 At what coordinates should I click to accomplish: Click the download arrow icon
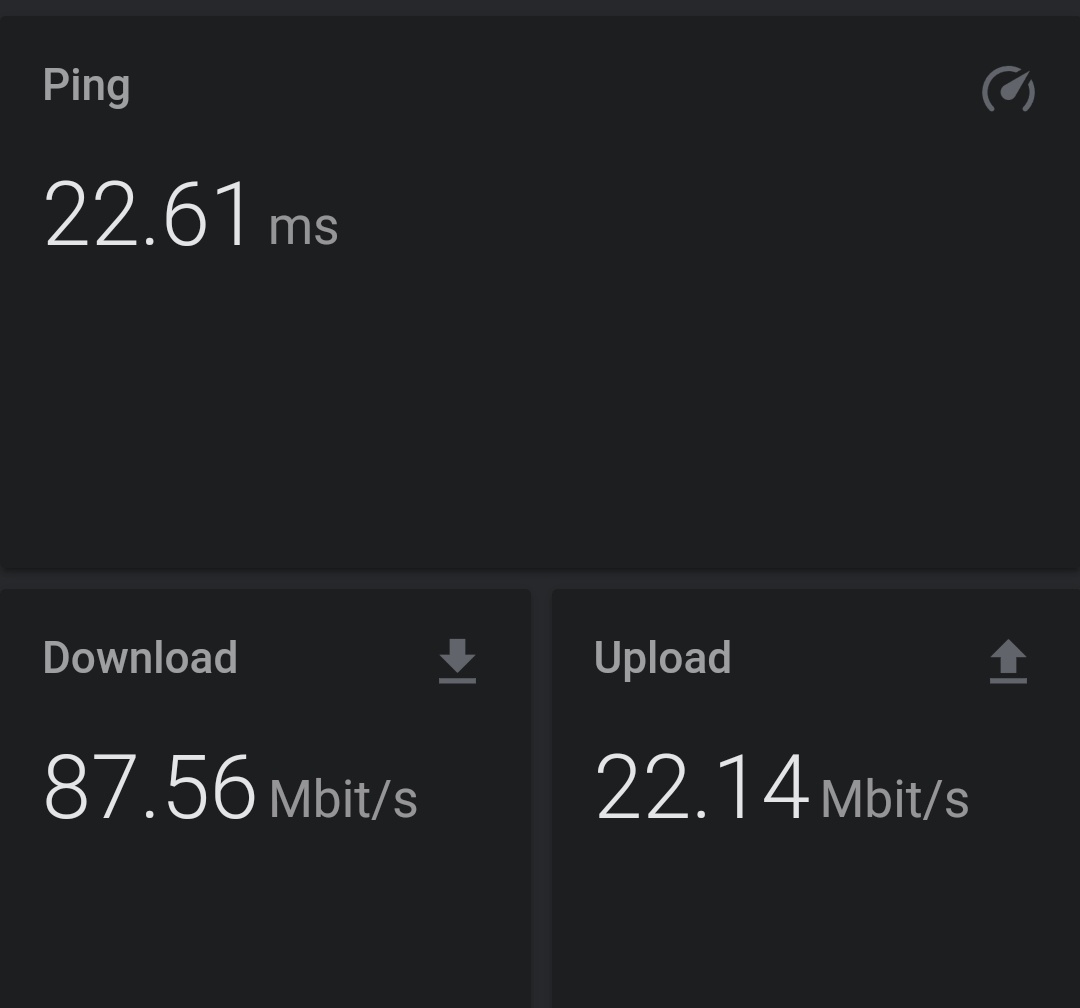(457, 661)
